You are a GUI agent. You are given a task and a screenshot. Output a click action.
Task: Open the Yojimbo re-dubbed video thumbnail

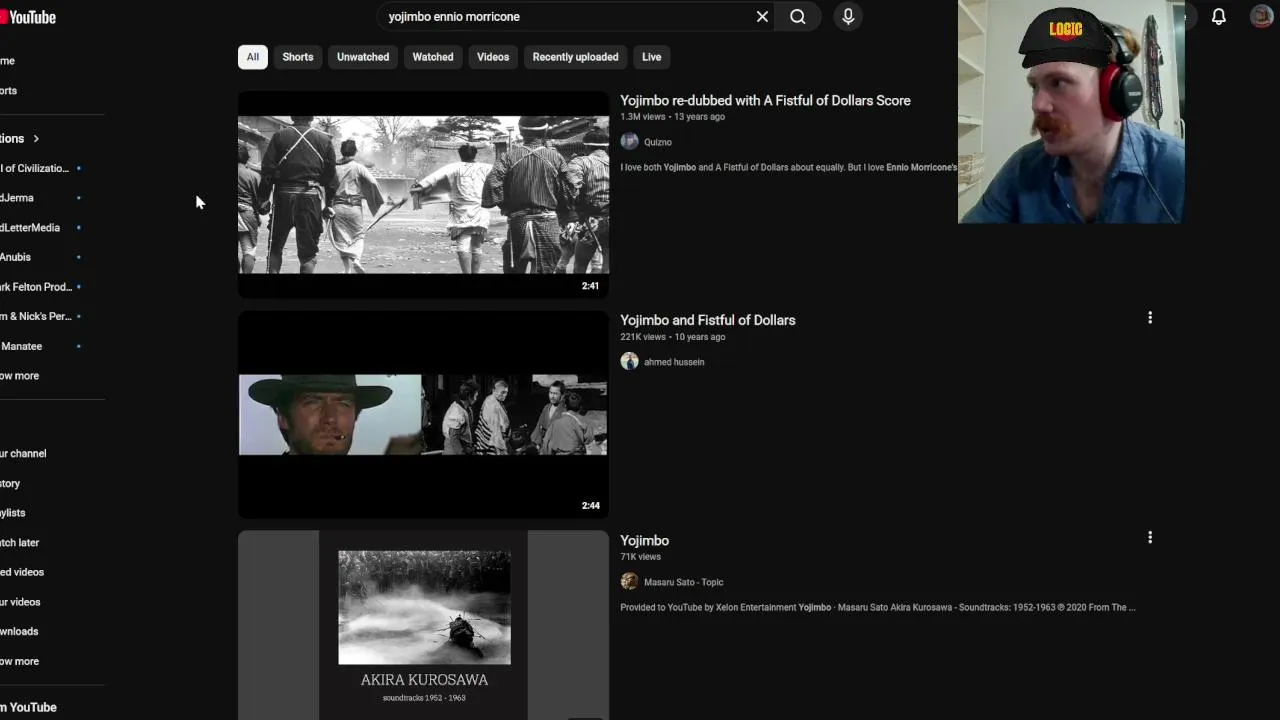(x=423, y=195)
